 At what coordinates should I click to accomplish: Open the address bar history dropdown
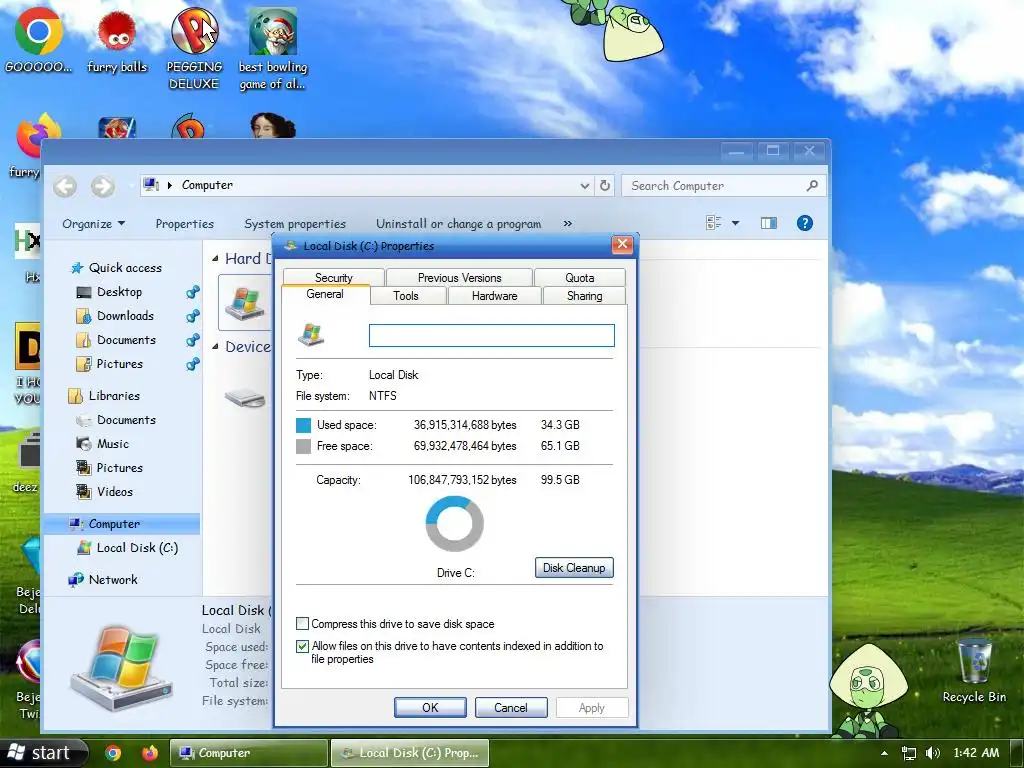[584, 185]
